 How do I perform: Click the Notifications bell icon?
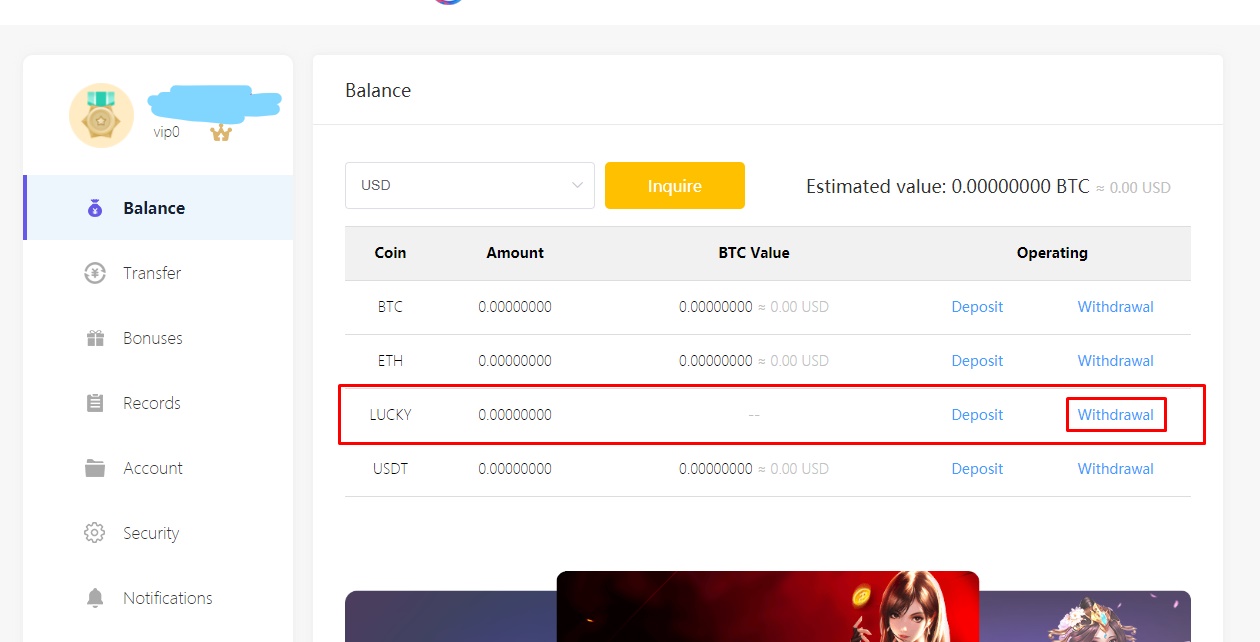pyautogui.click(x=95, y=598)
